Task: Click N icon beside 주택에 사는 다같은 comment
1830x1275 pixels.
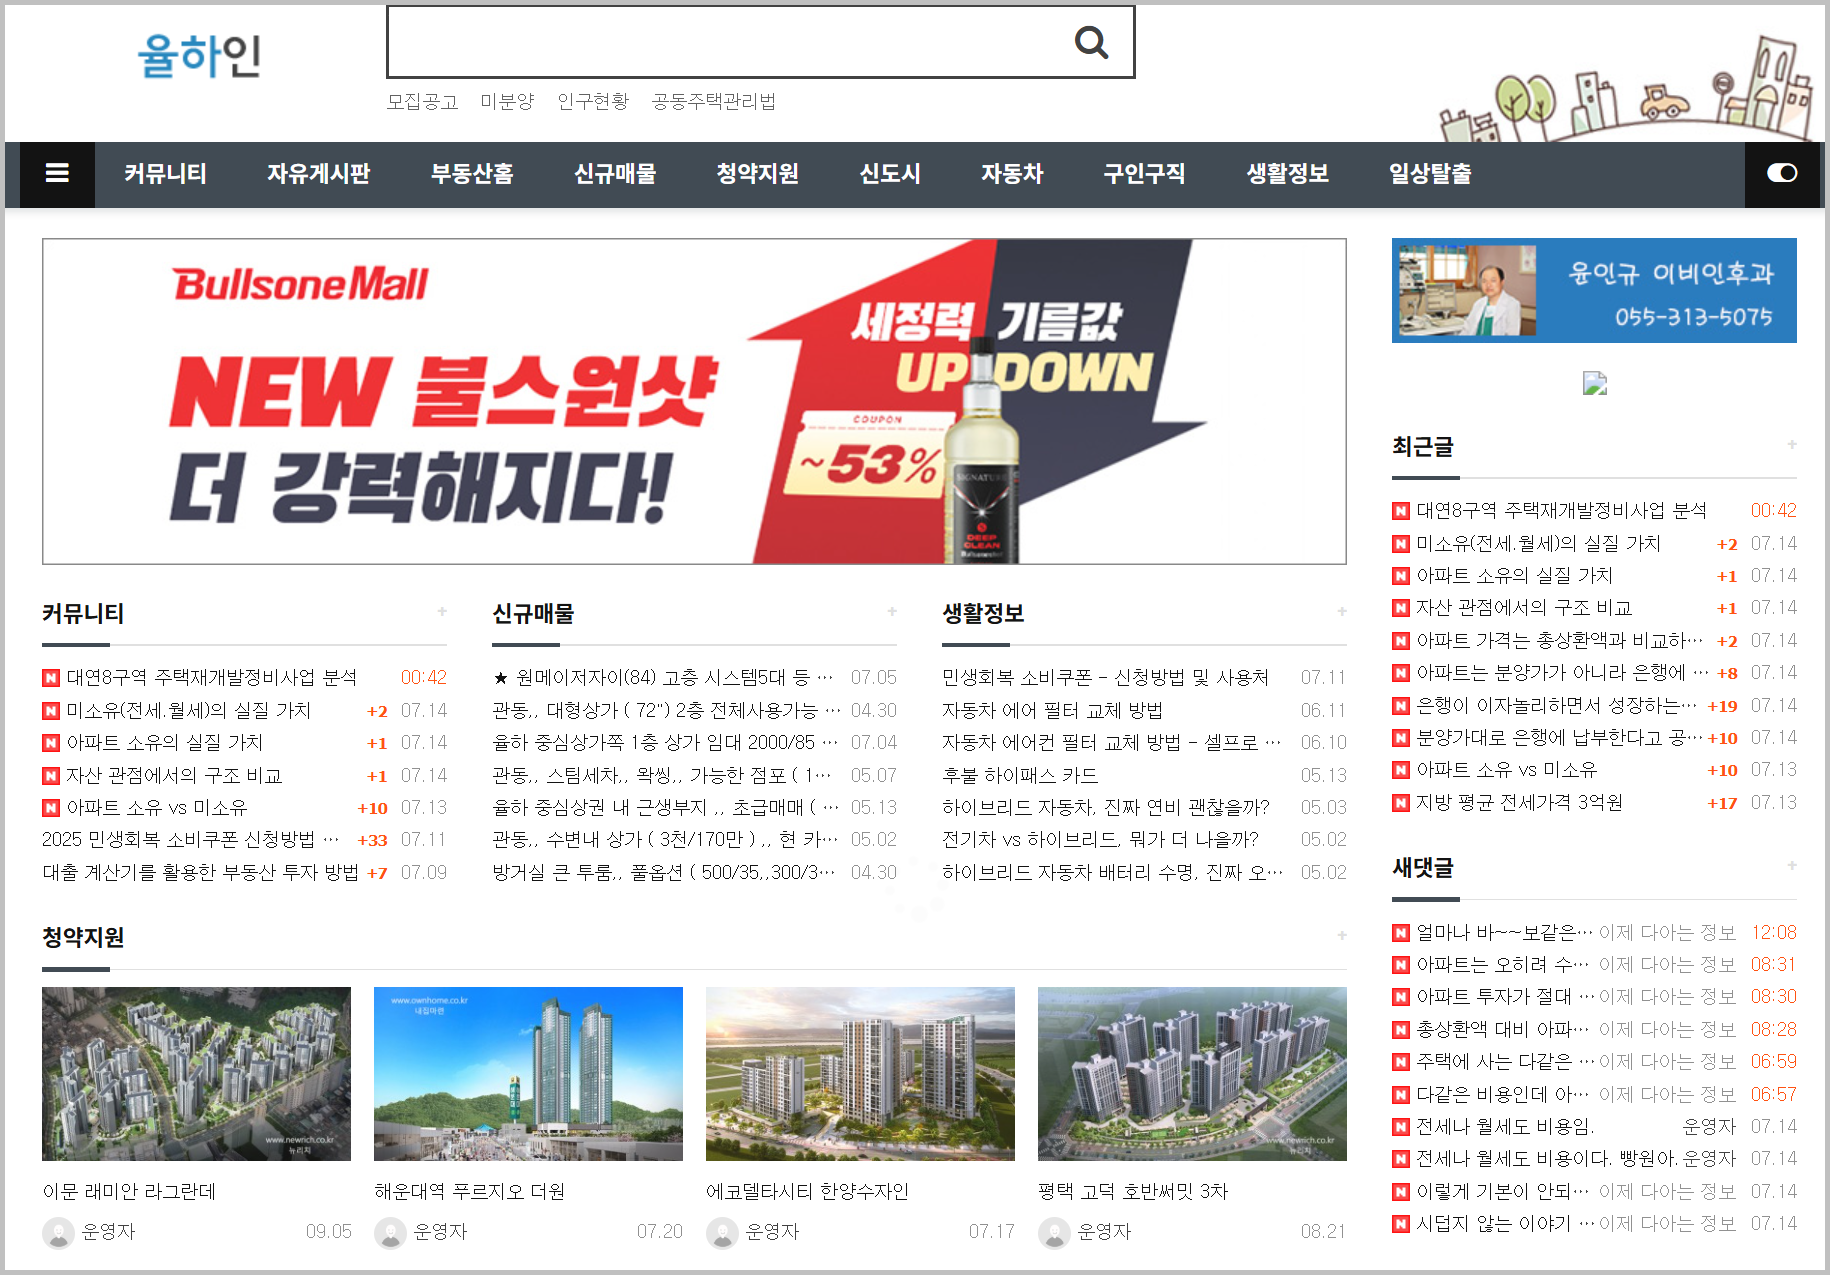Action: coord(1401,1062)
